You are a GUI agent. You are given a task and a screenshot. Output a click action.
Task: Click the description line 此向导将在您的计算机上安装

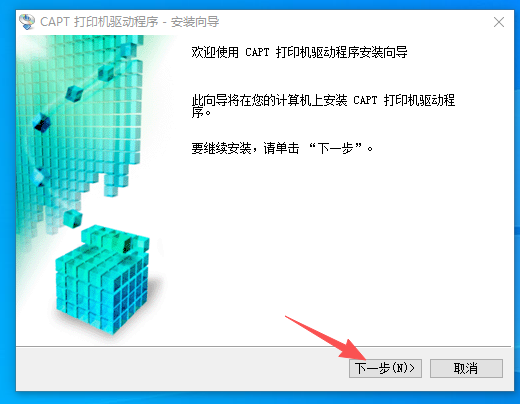269,100
